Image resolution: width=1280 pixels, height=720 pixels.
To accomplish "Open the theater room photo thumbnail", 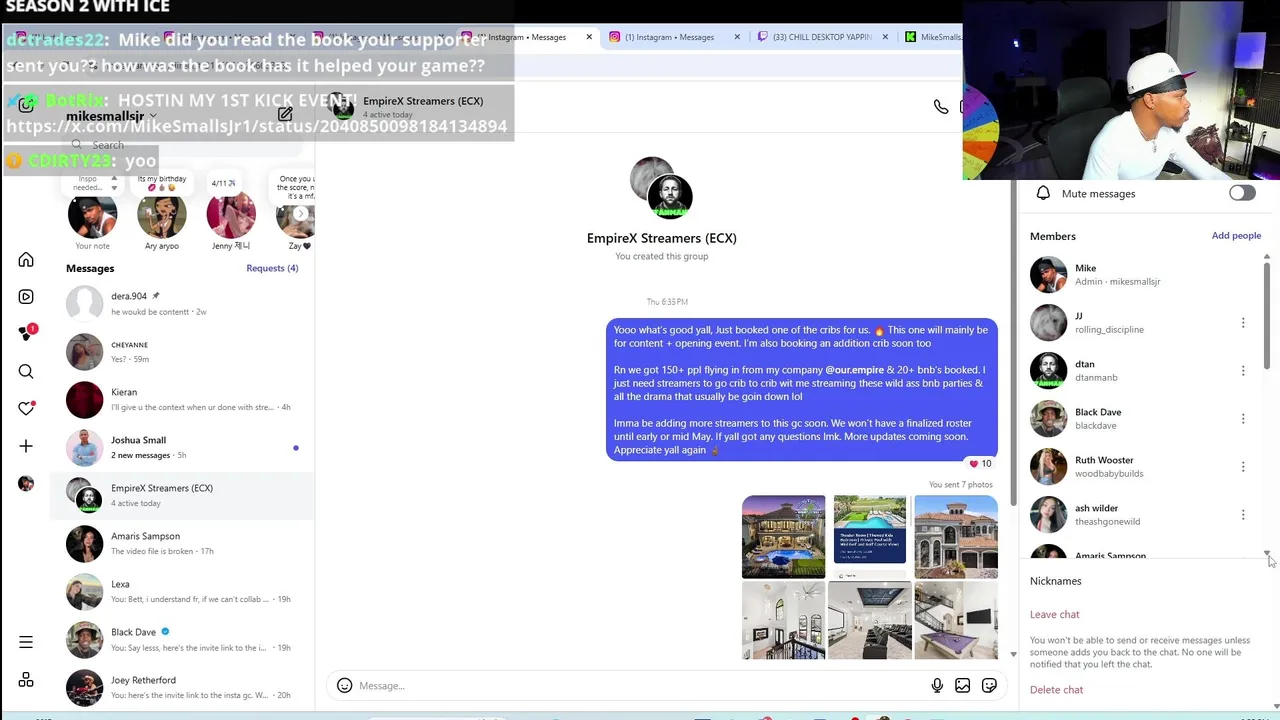I will click(870, 620).
